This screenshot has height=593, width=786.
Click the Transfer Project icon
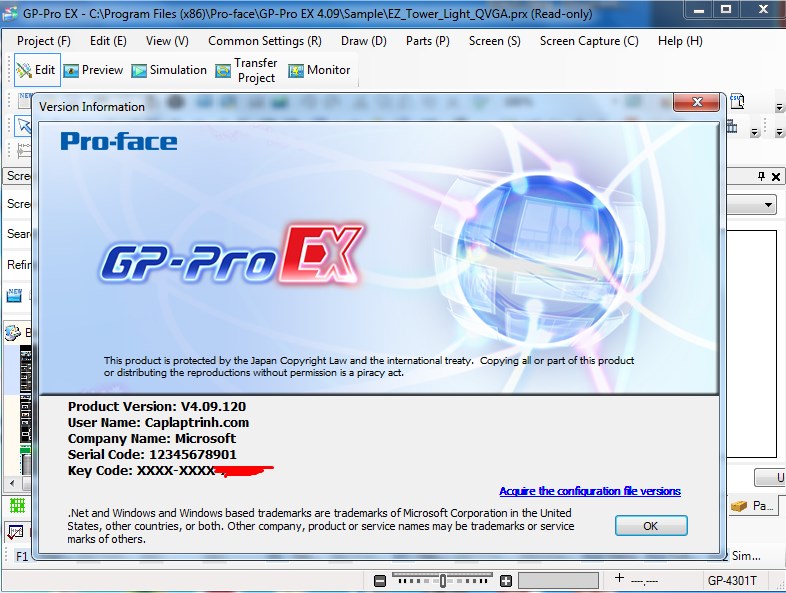click(x=223, y=71)
